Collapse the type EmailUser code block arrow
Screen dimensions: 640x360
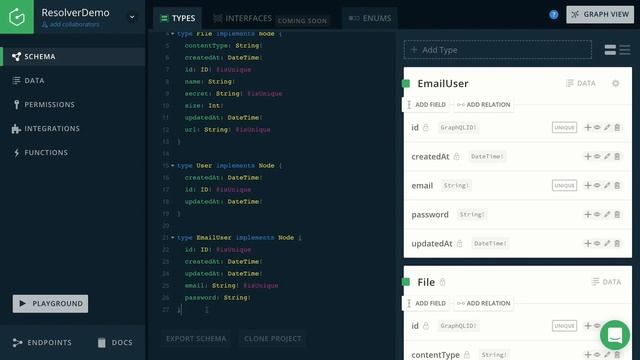pyautogui.click(x=173, y=238)
